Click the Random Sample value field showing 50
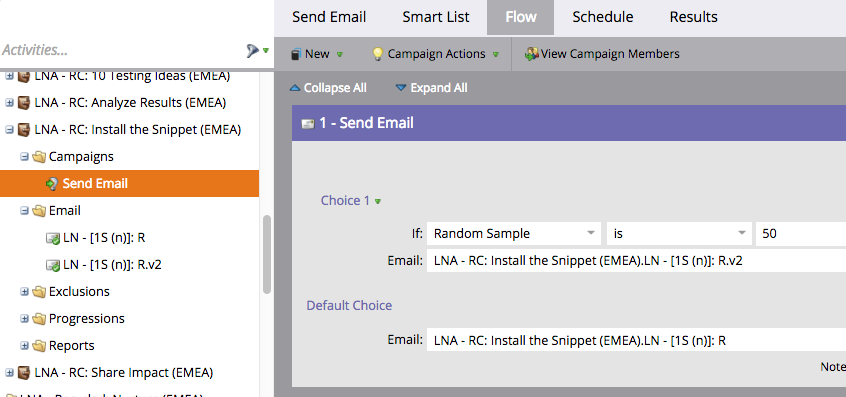846x397 pixels. click(801, 234)
